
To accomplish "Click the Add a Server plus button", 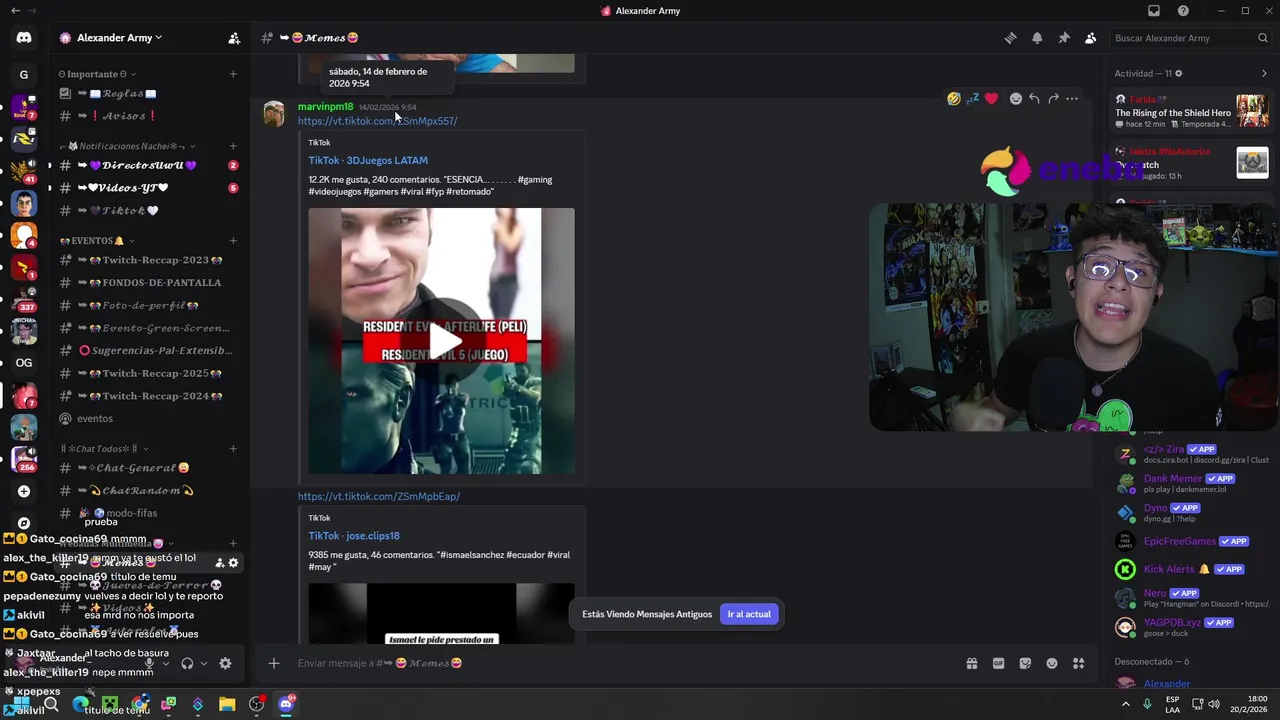I will [x=24, y=491].
